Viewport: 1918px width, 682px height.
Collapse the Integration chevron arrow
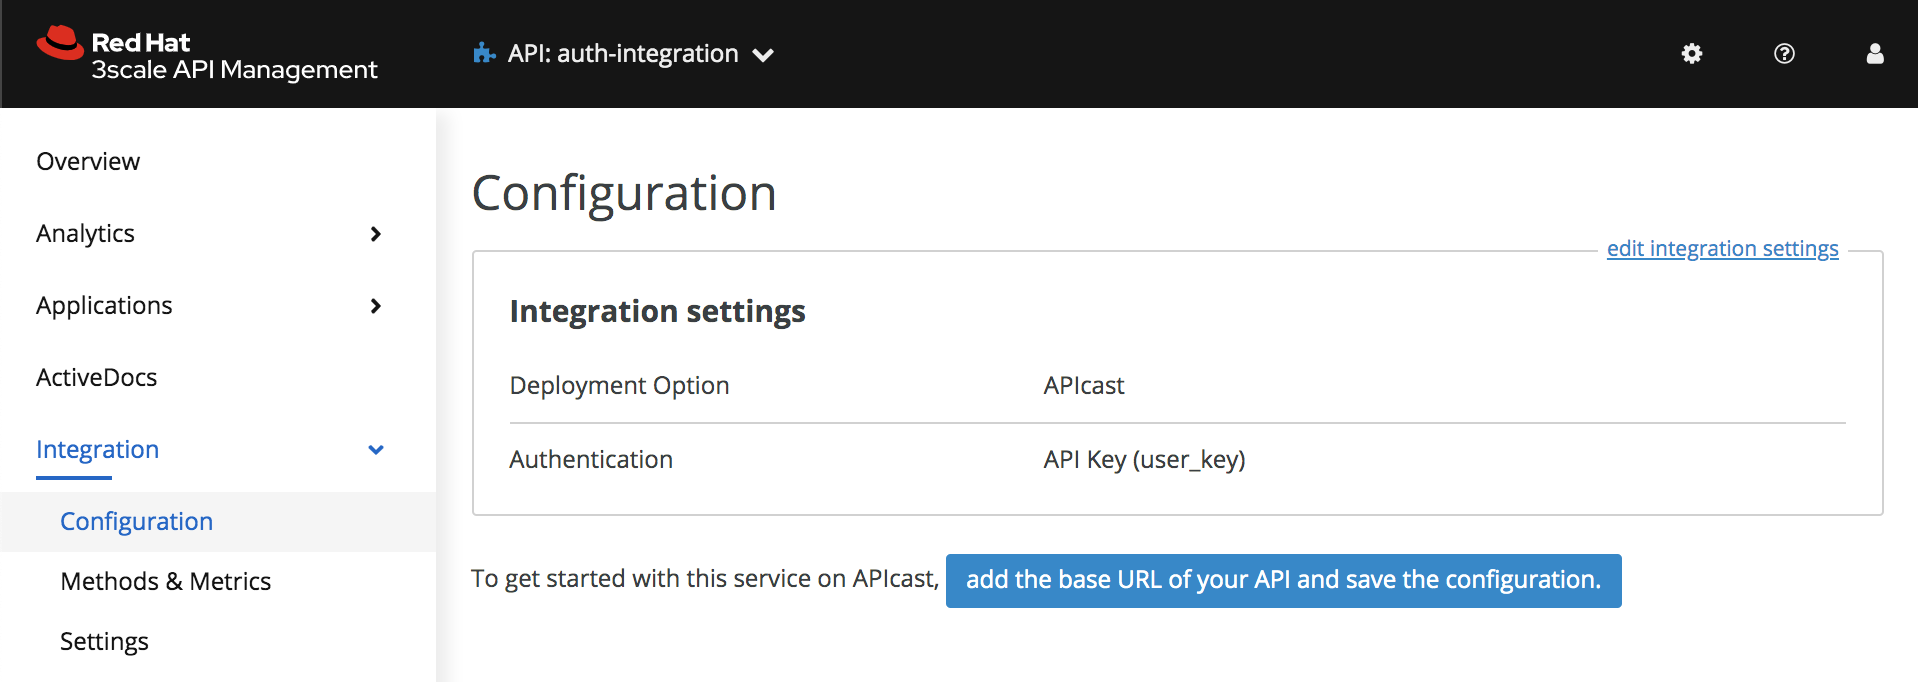pos(376,450)
